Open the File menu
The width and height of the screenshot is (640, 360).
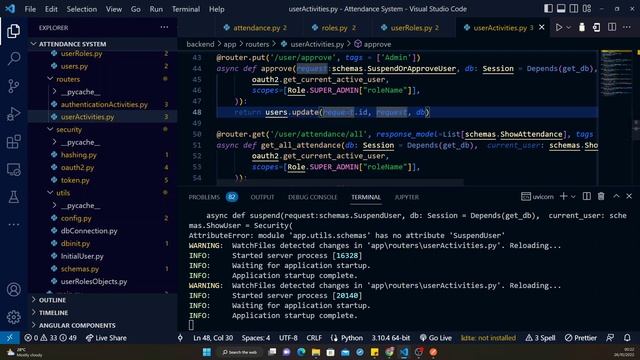(30, 9)
